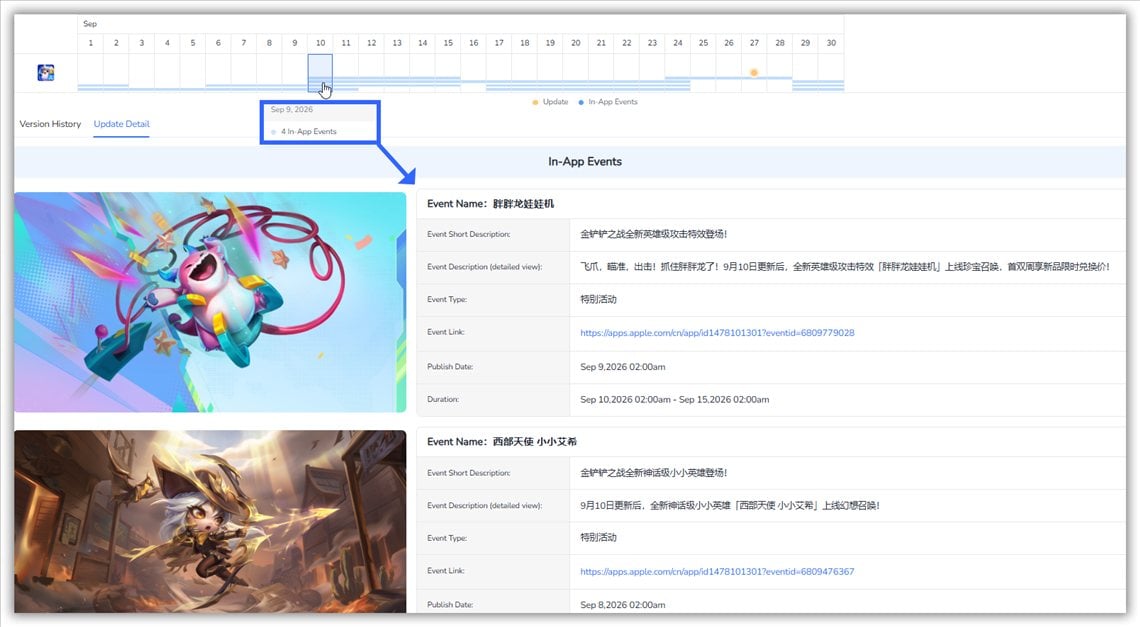Click the 'Sep 9, 2026' tooltip date
This screenshot has height=627, width=1140.
coord(292,109)
